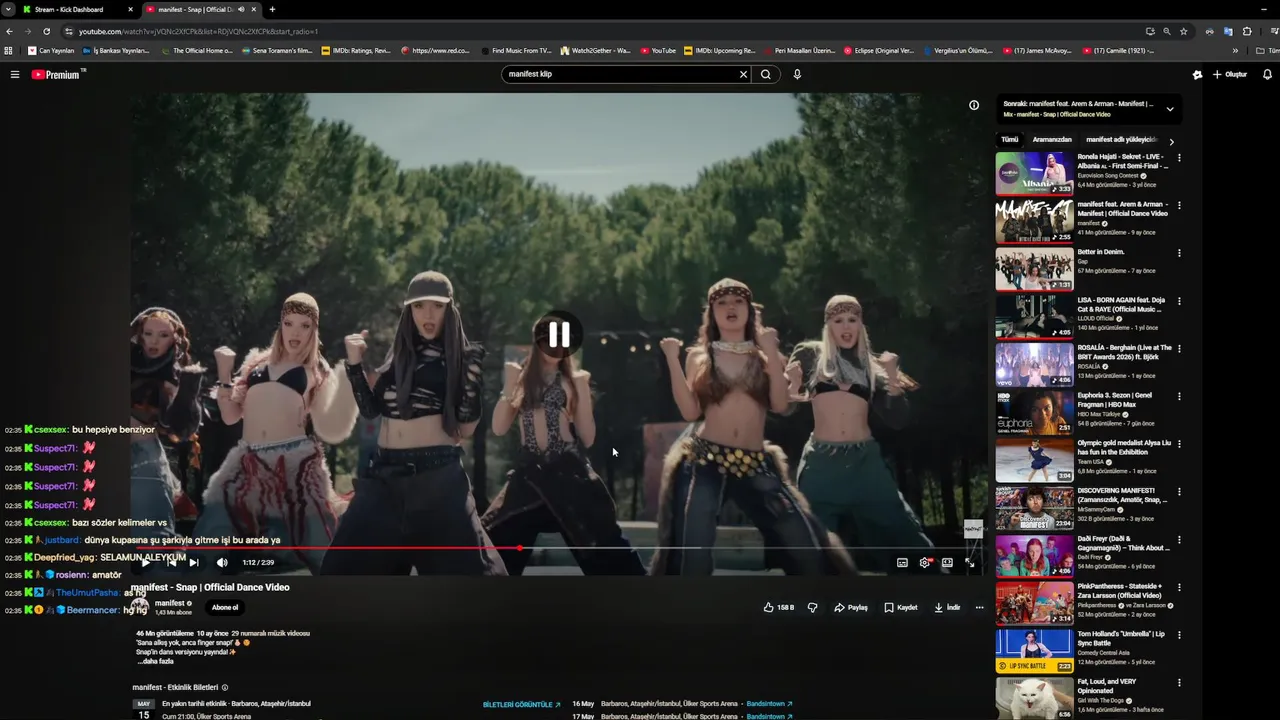Mute the manifest - Snap tab audio icon
1280x720 pixels.
tap(241, 9)
